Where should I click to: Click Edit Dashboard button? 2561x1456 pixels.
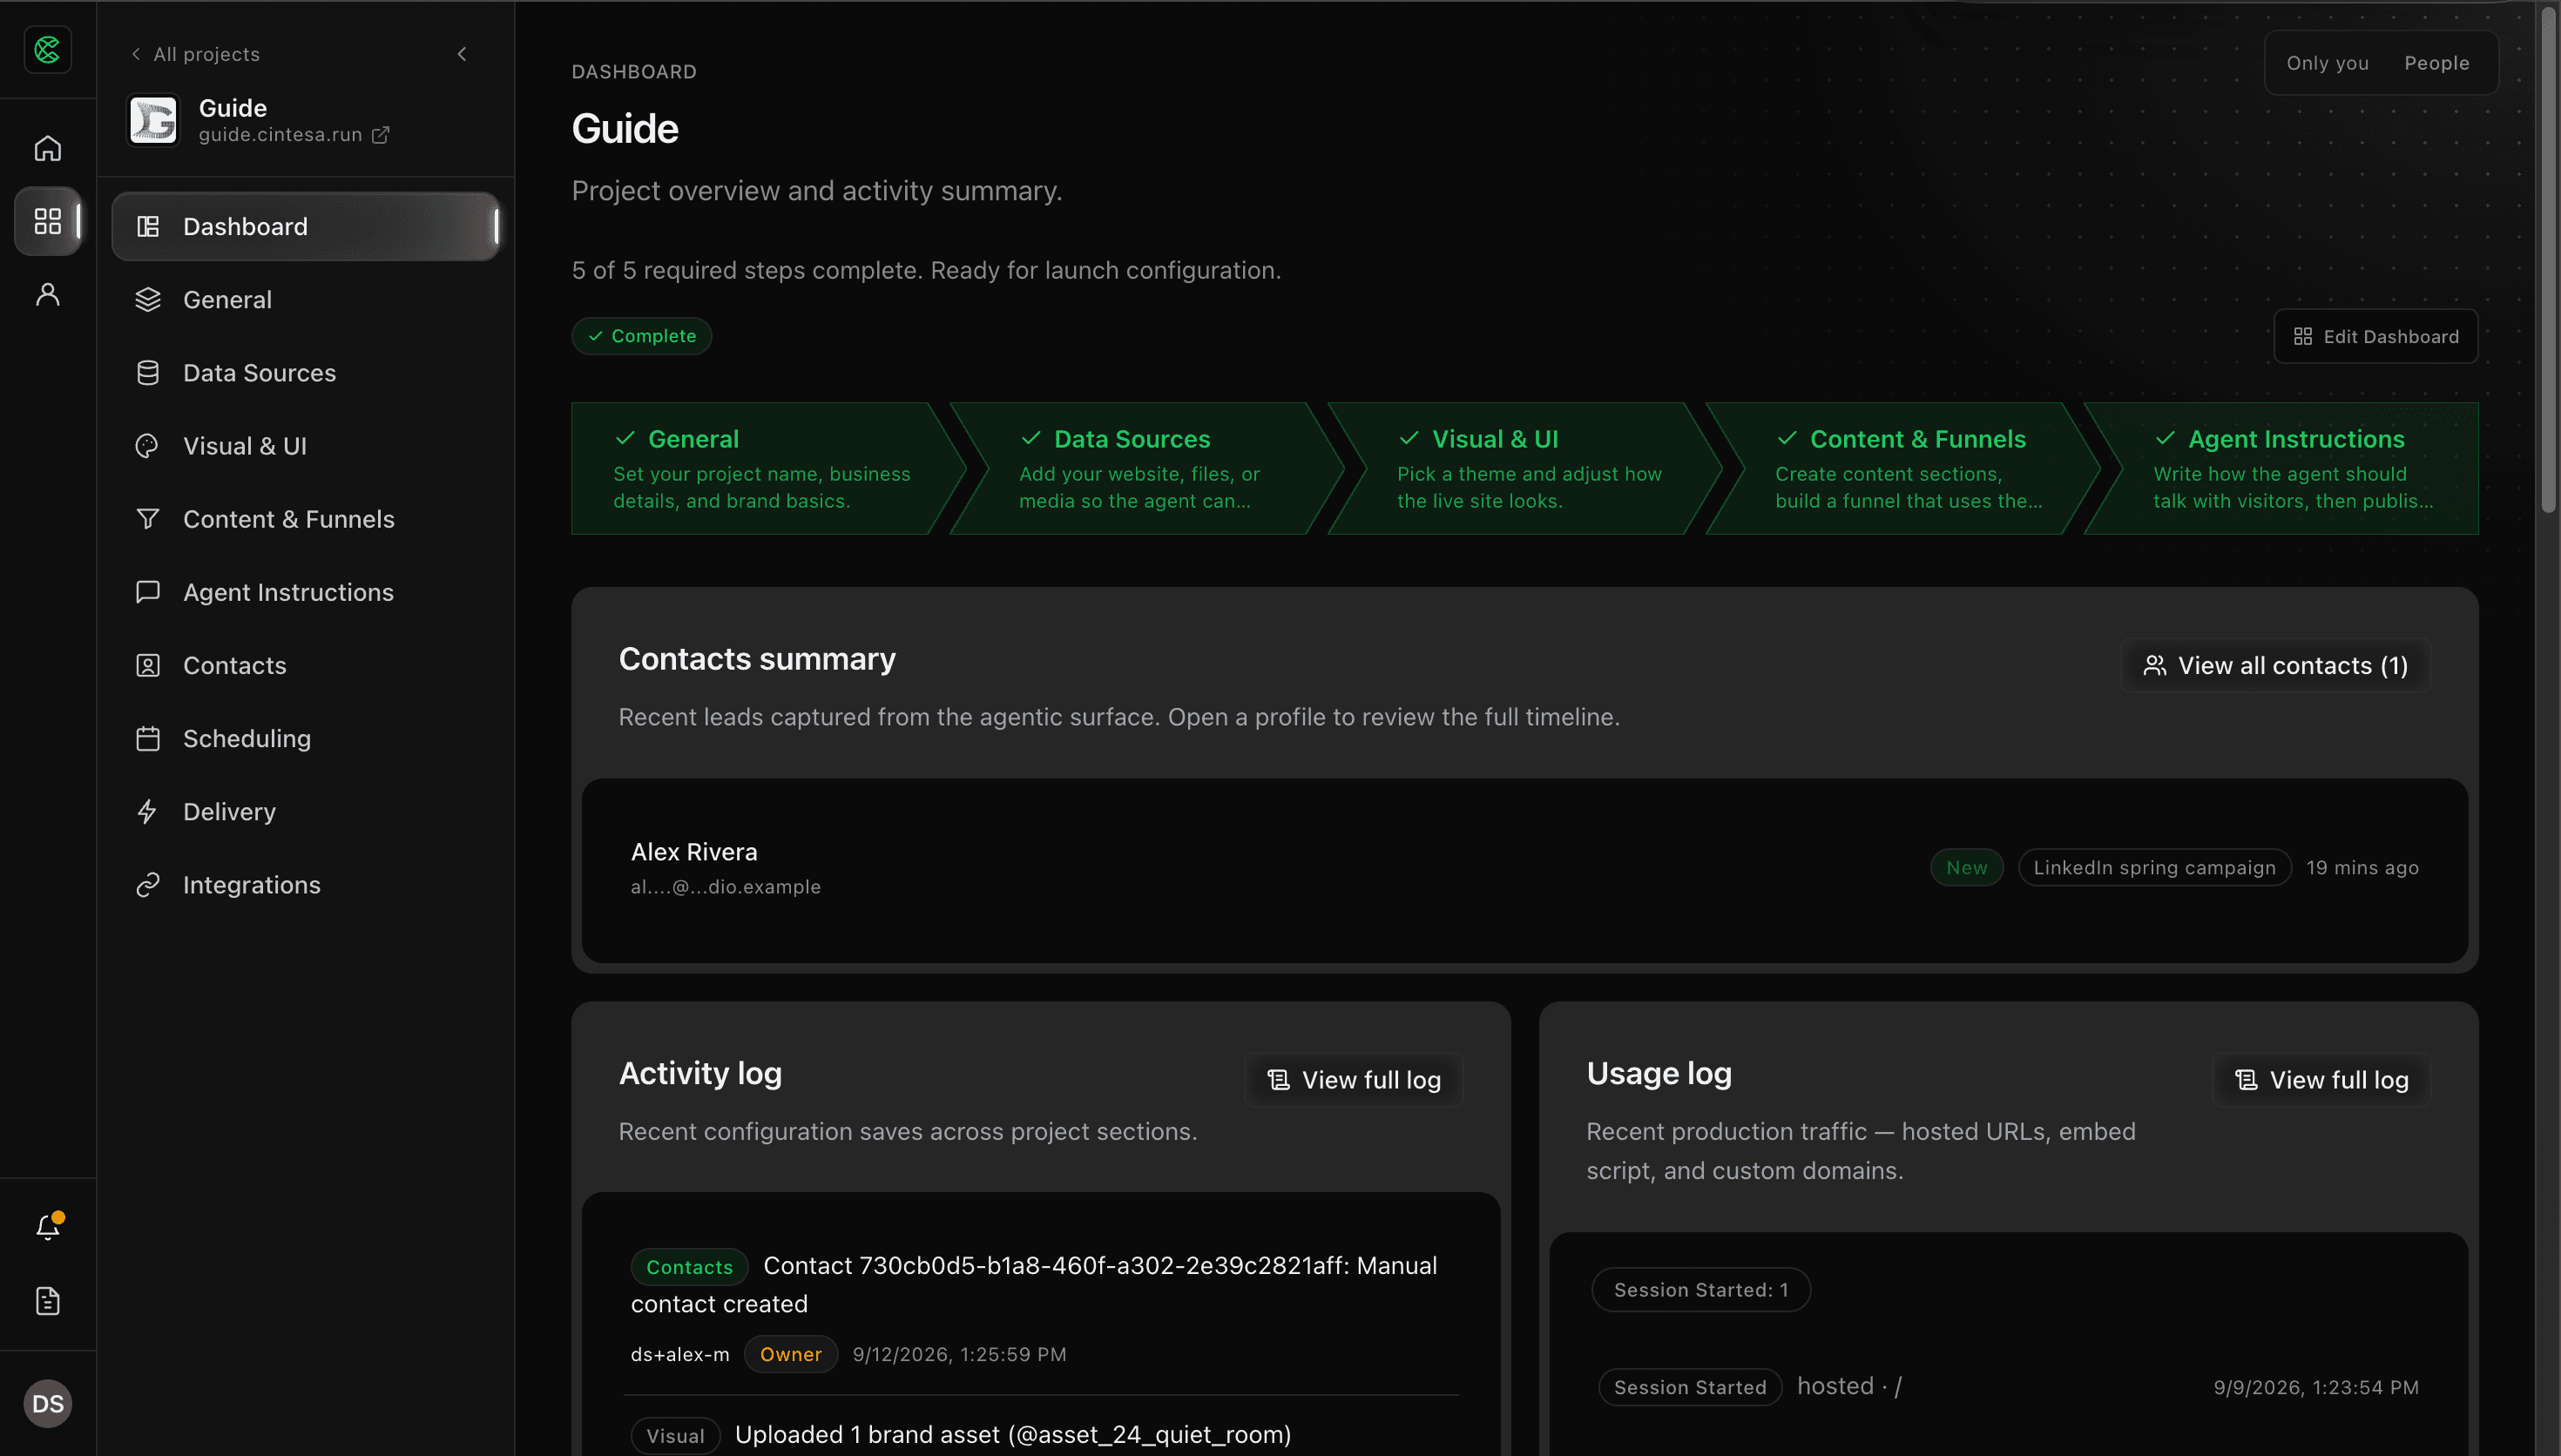coord(2376,336)
